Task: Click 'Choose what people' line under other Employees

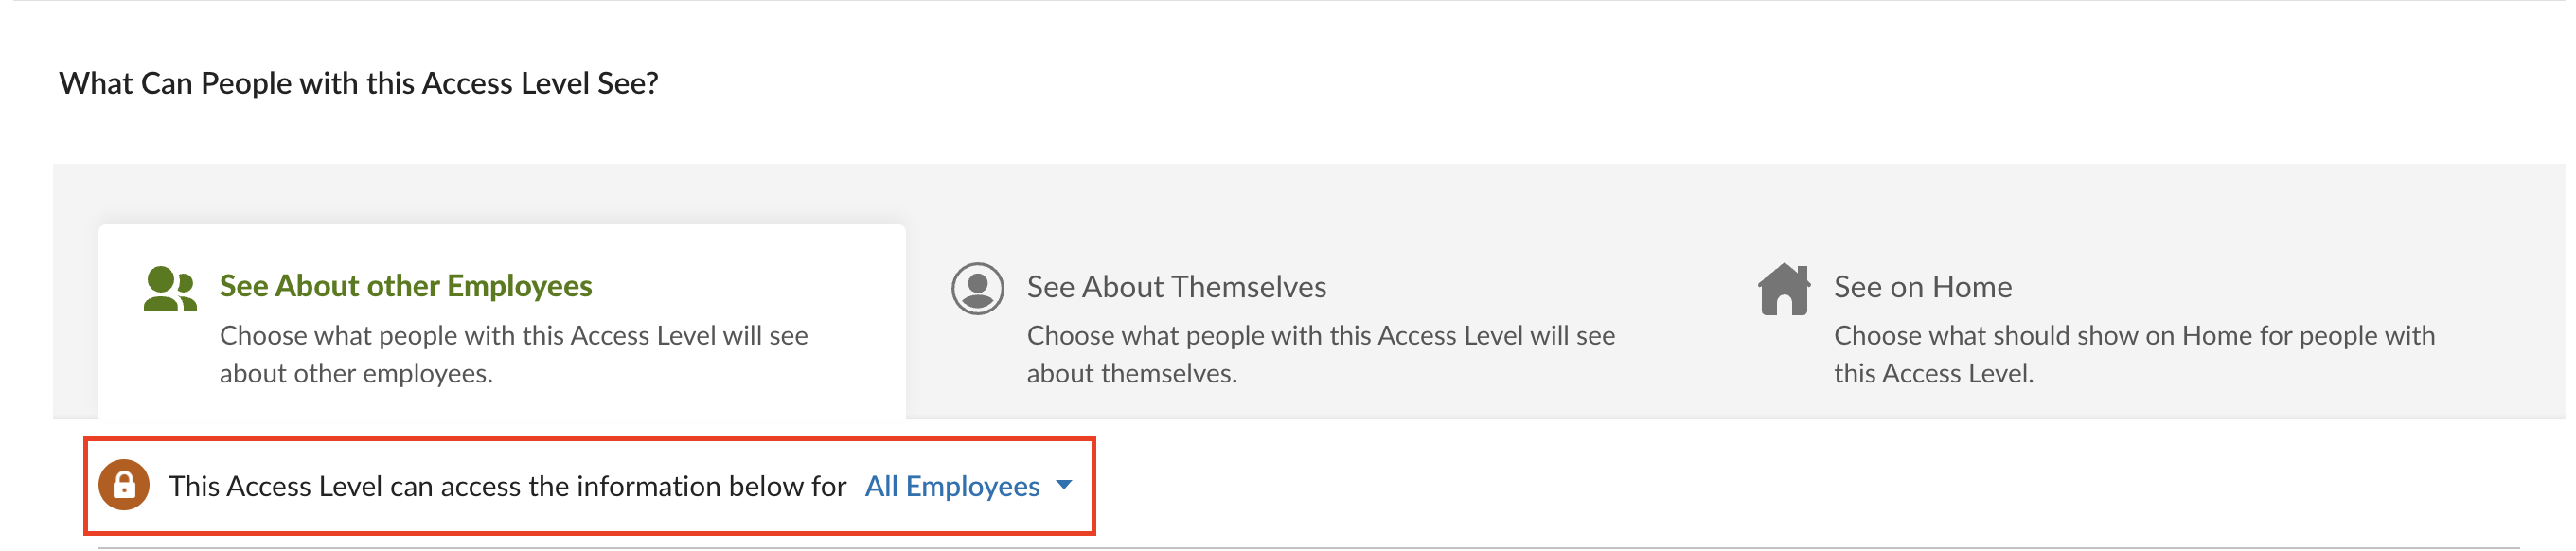Action: pyautogui.click(x=513, y=335)
